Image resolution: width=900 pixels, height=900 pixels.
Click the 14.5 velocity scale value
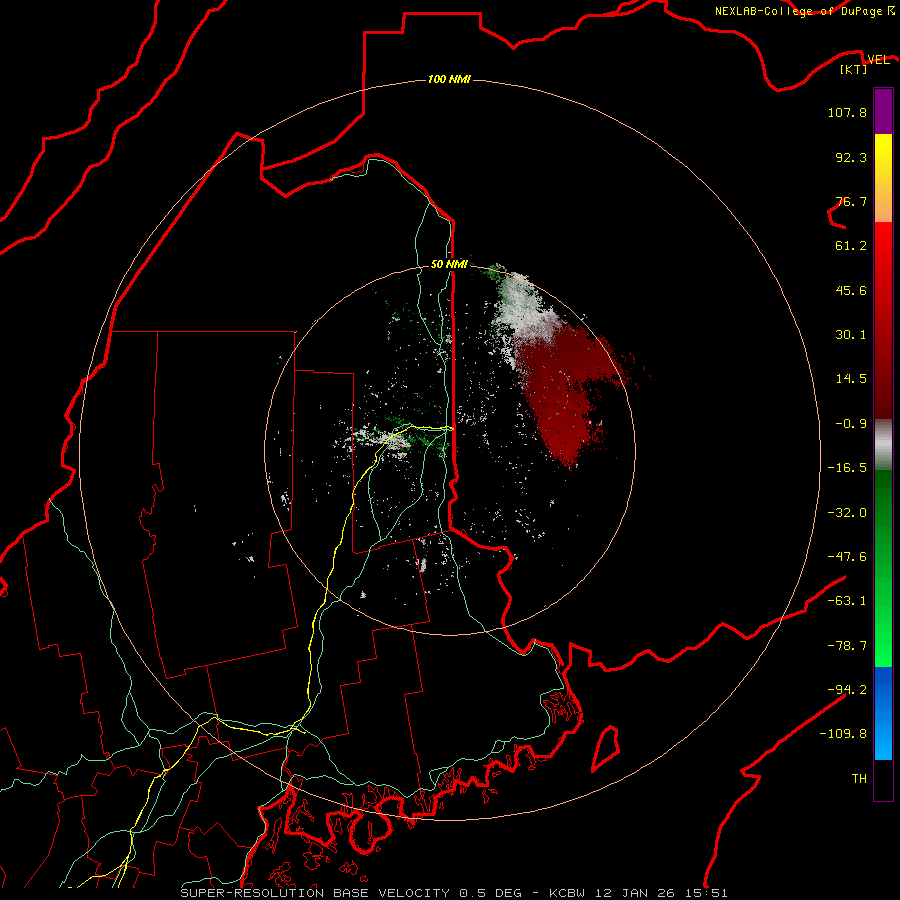pyautogui.click(x=851, y=379)
